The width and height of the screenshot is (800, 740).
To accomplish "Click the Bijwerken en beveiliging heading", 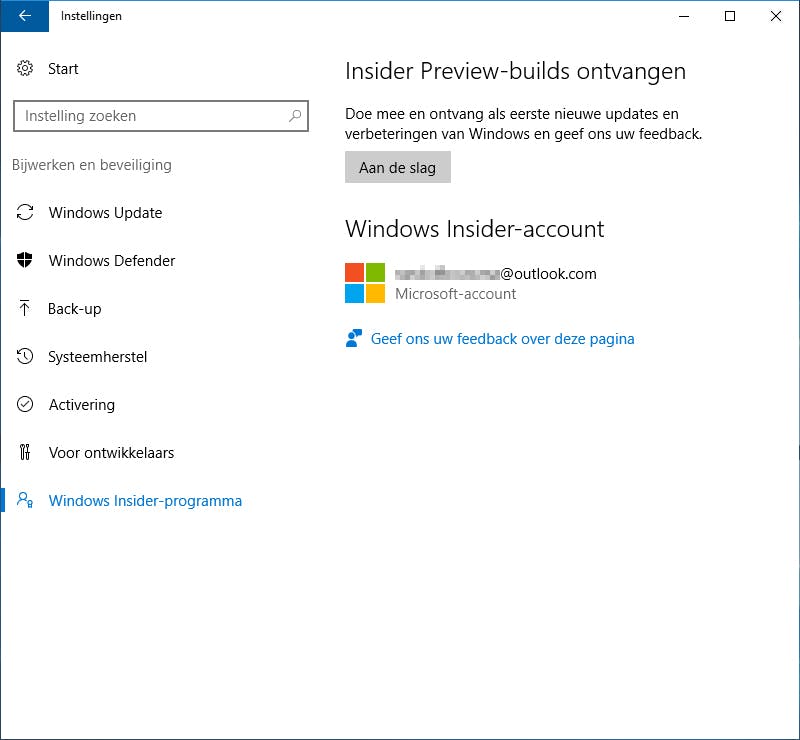I will pyautogui.click(x=92, y=165).
